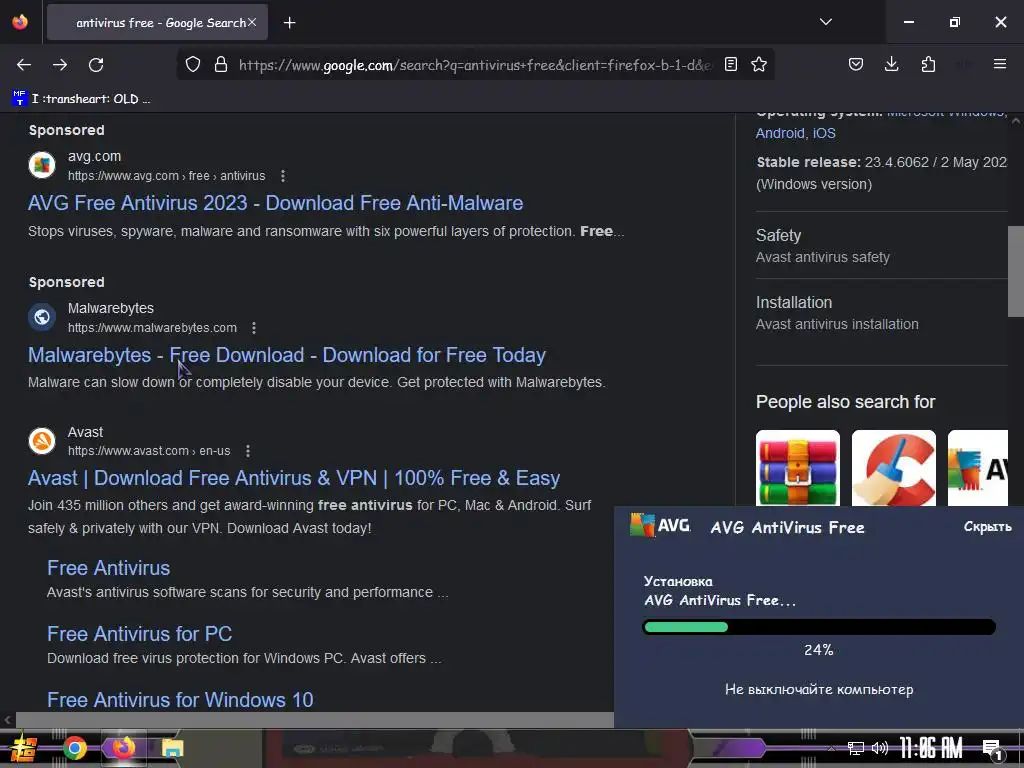The image size is (1024, 768).
Task: Open more options for Avast result
Action: pyautogui.click(x=248, y=451)
